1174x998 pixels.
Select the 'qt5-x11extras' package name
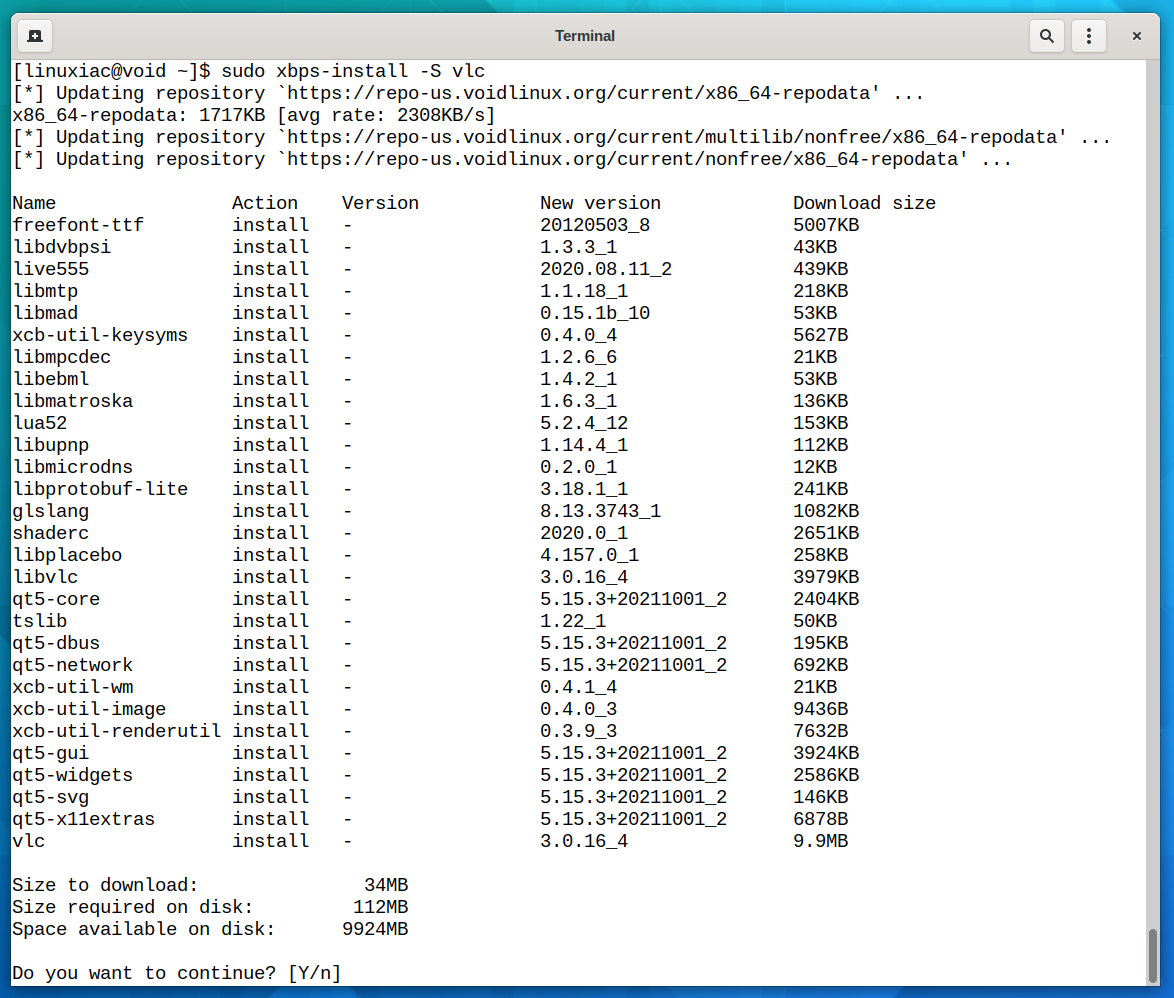tap(84, 819)
